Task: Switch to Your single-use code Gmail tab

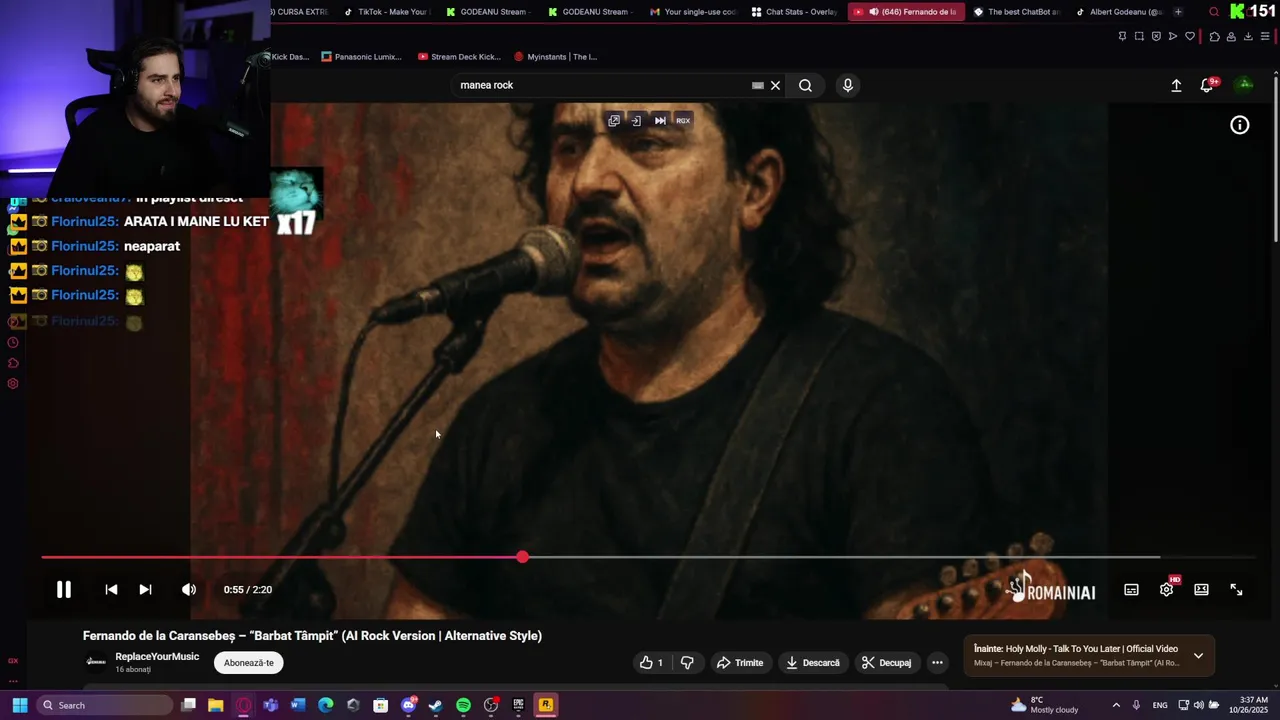Action: pyautogui.click(x=692, y=12)
